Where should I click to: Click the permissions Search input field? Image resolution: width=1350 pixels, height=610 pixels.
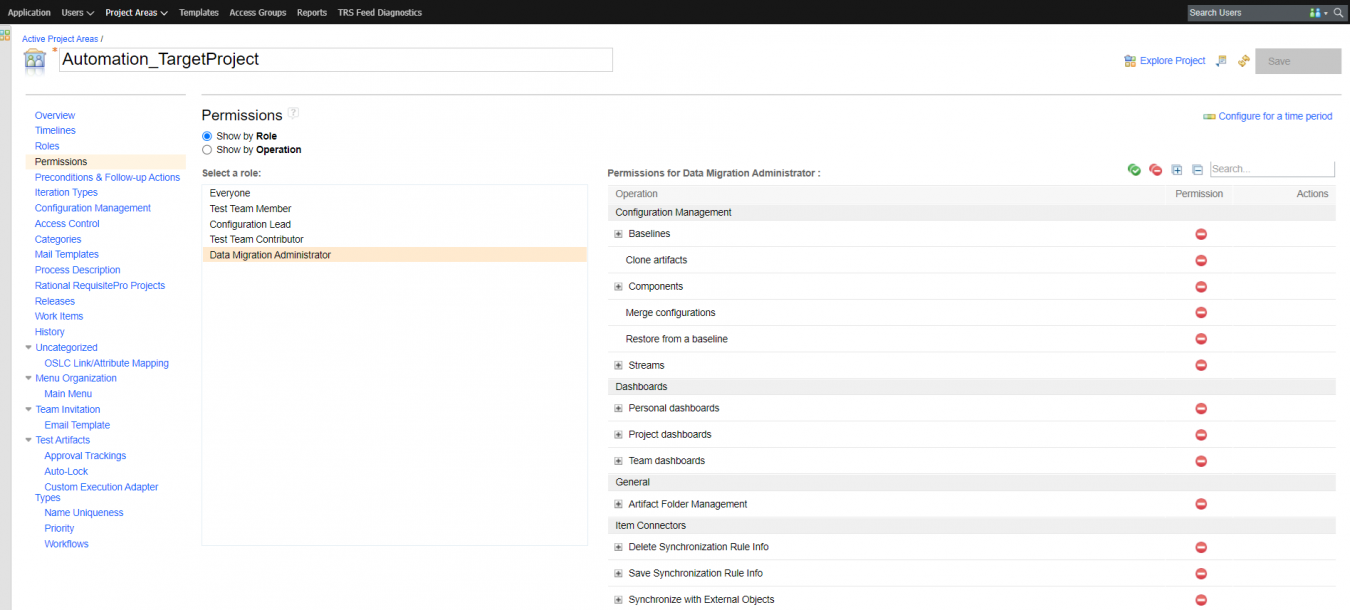(1271, 170)
